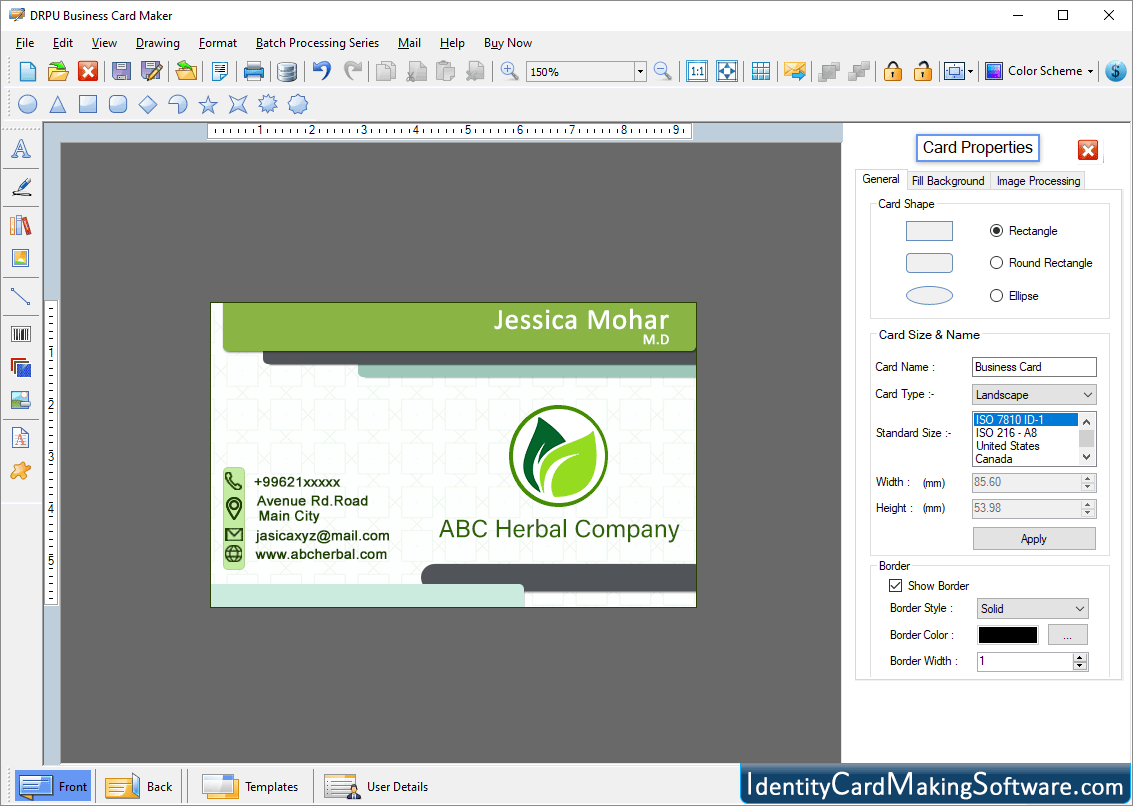Select the Ellipse card shape radio
The width and height of the screenshot is (1133, 806).
996,296
